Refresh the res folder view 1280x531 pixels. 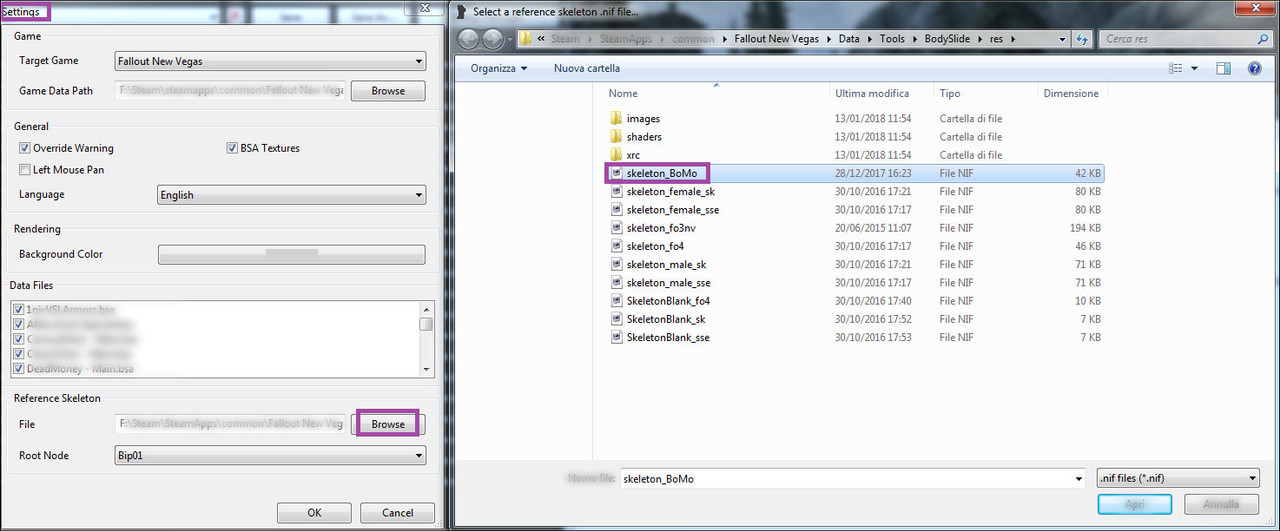point(1082,39)
